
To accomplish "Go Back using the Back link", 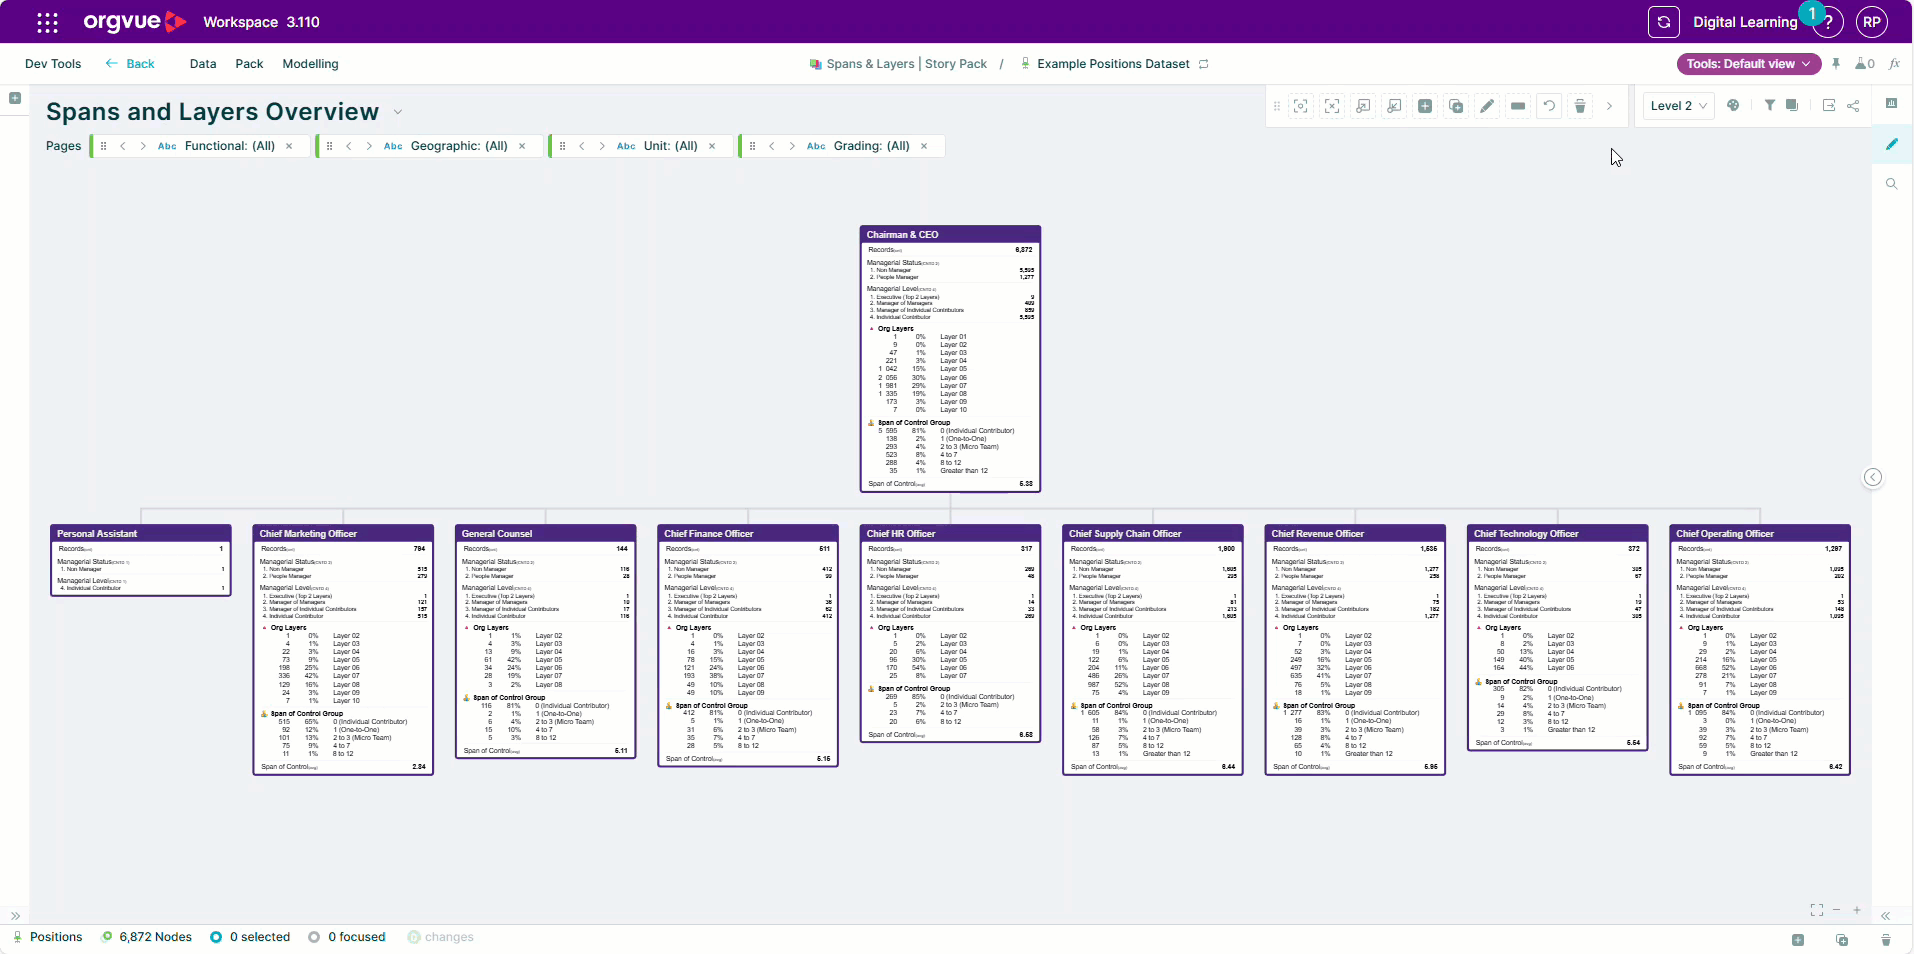I will (x=130, y=64).
